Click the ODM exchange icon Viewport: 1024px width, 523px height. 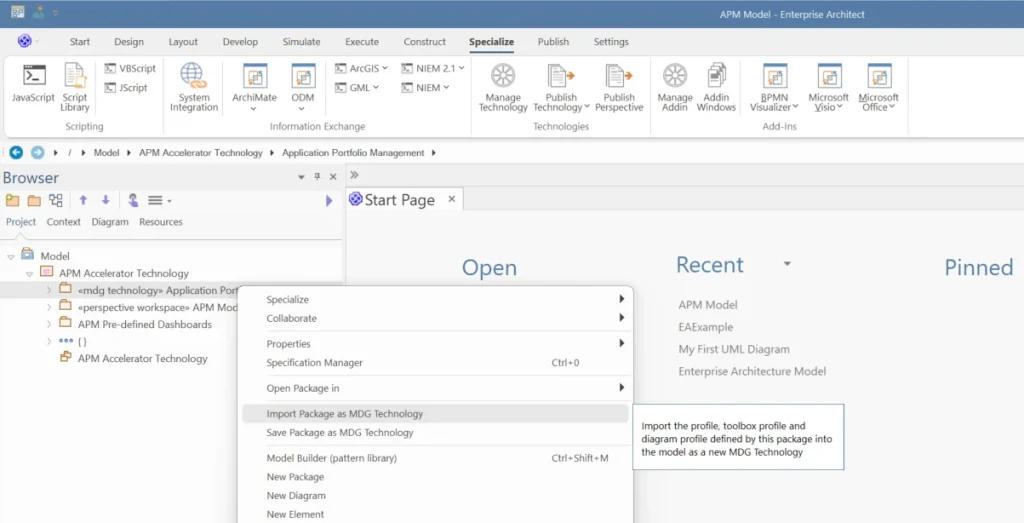coord(303,76)
